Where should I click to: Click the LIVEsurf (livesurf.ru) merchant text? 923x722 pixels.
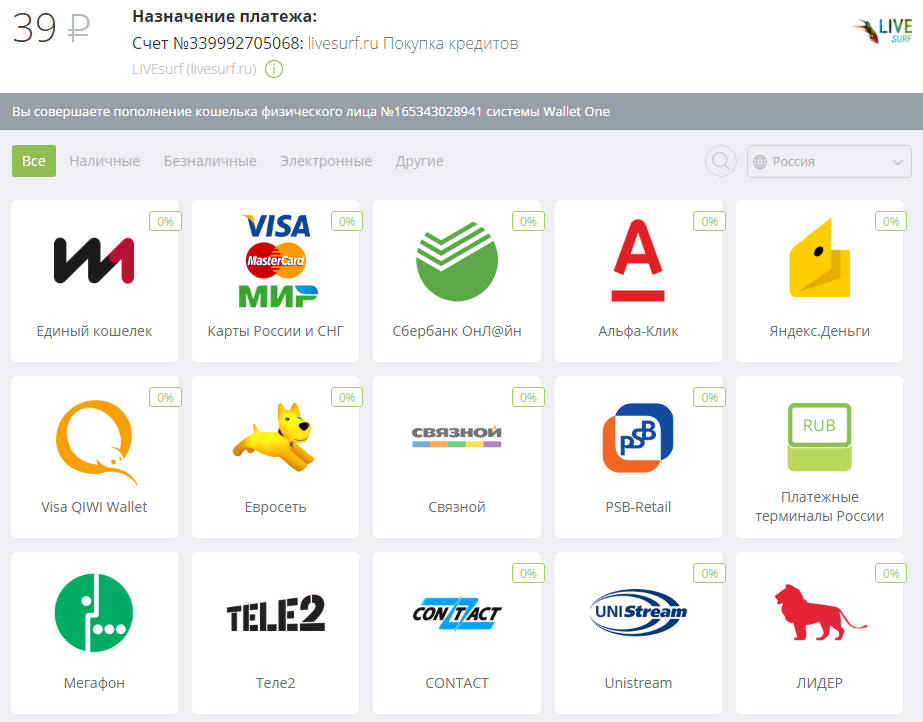194,69
